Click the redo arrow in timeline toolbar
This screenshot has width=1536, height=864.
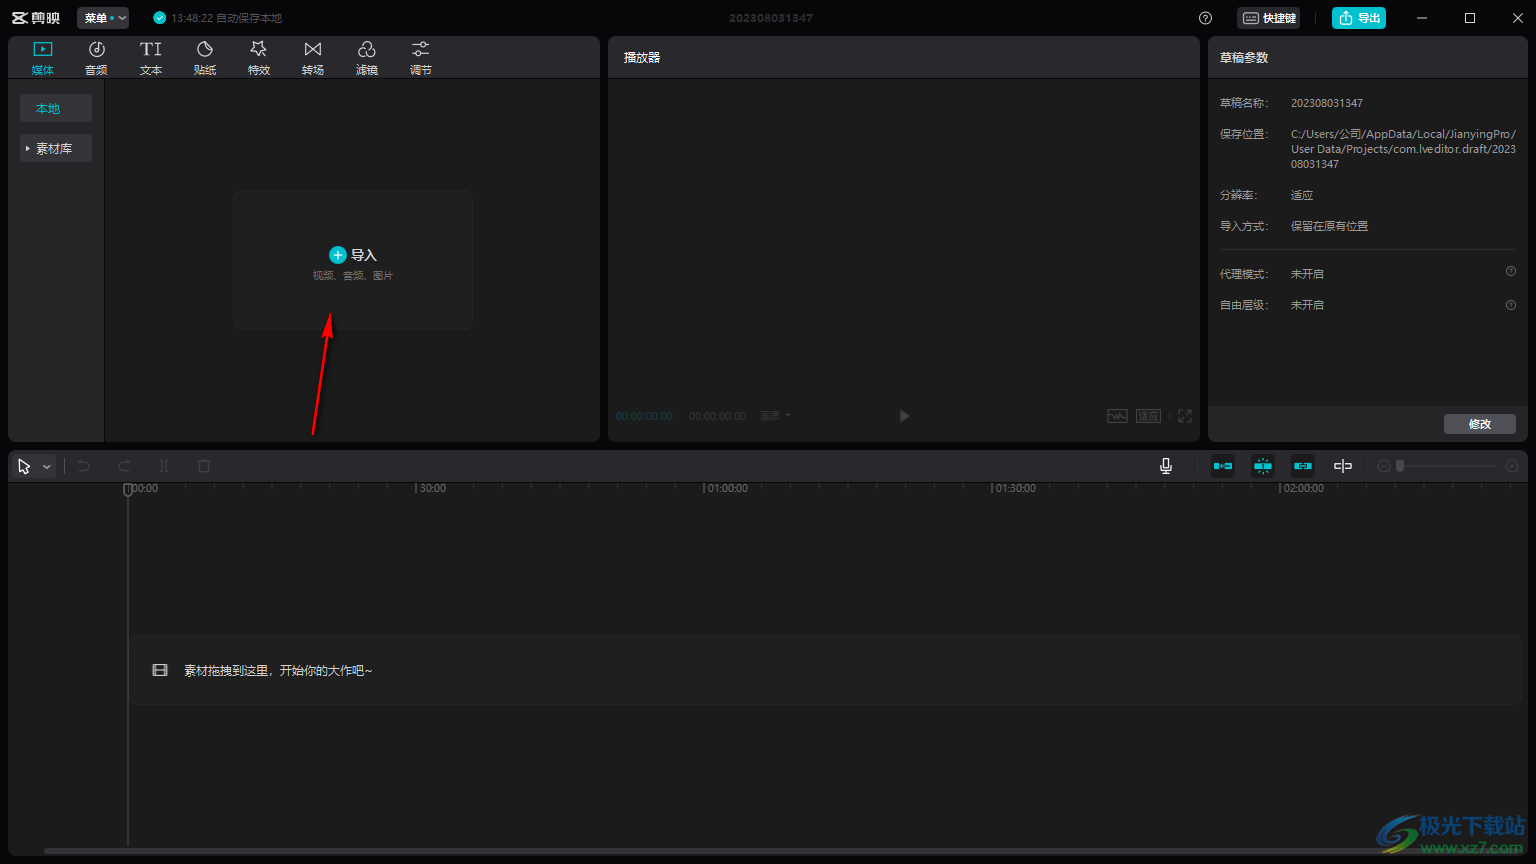[x=124, y=466]
